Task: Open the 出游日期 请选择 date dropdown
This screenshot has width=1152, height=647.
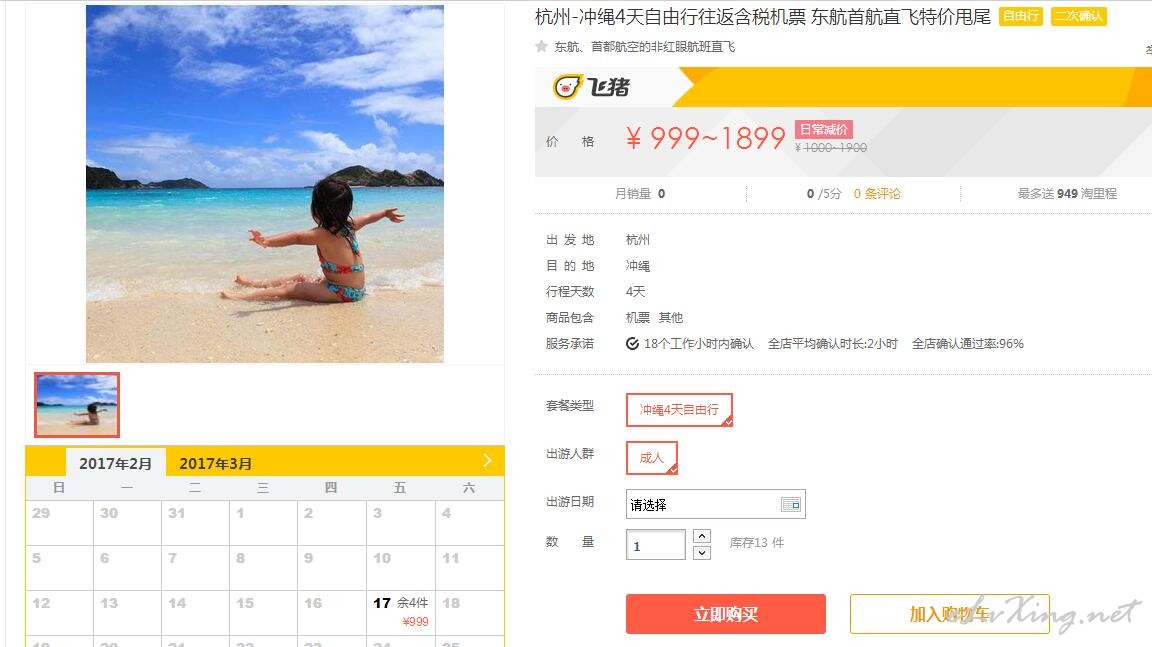Action: [716, 505]
